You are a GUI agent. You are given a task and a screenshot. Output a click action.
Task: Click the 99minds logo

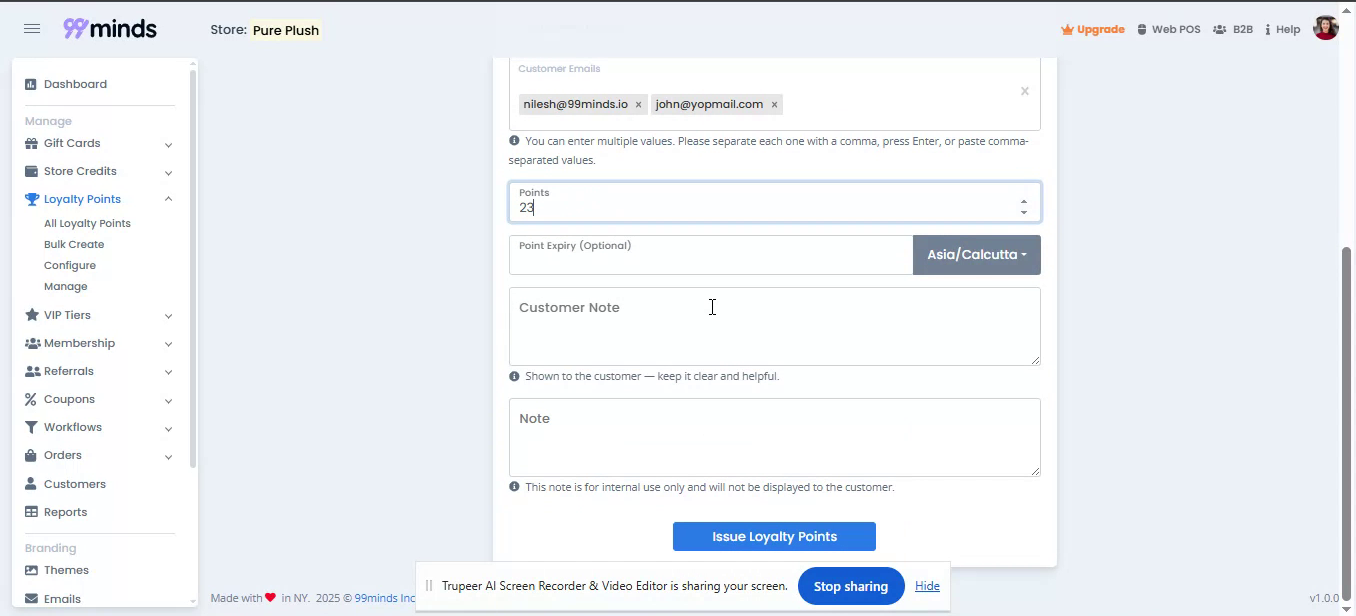tap(110, 29)
